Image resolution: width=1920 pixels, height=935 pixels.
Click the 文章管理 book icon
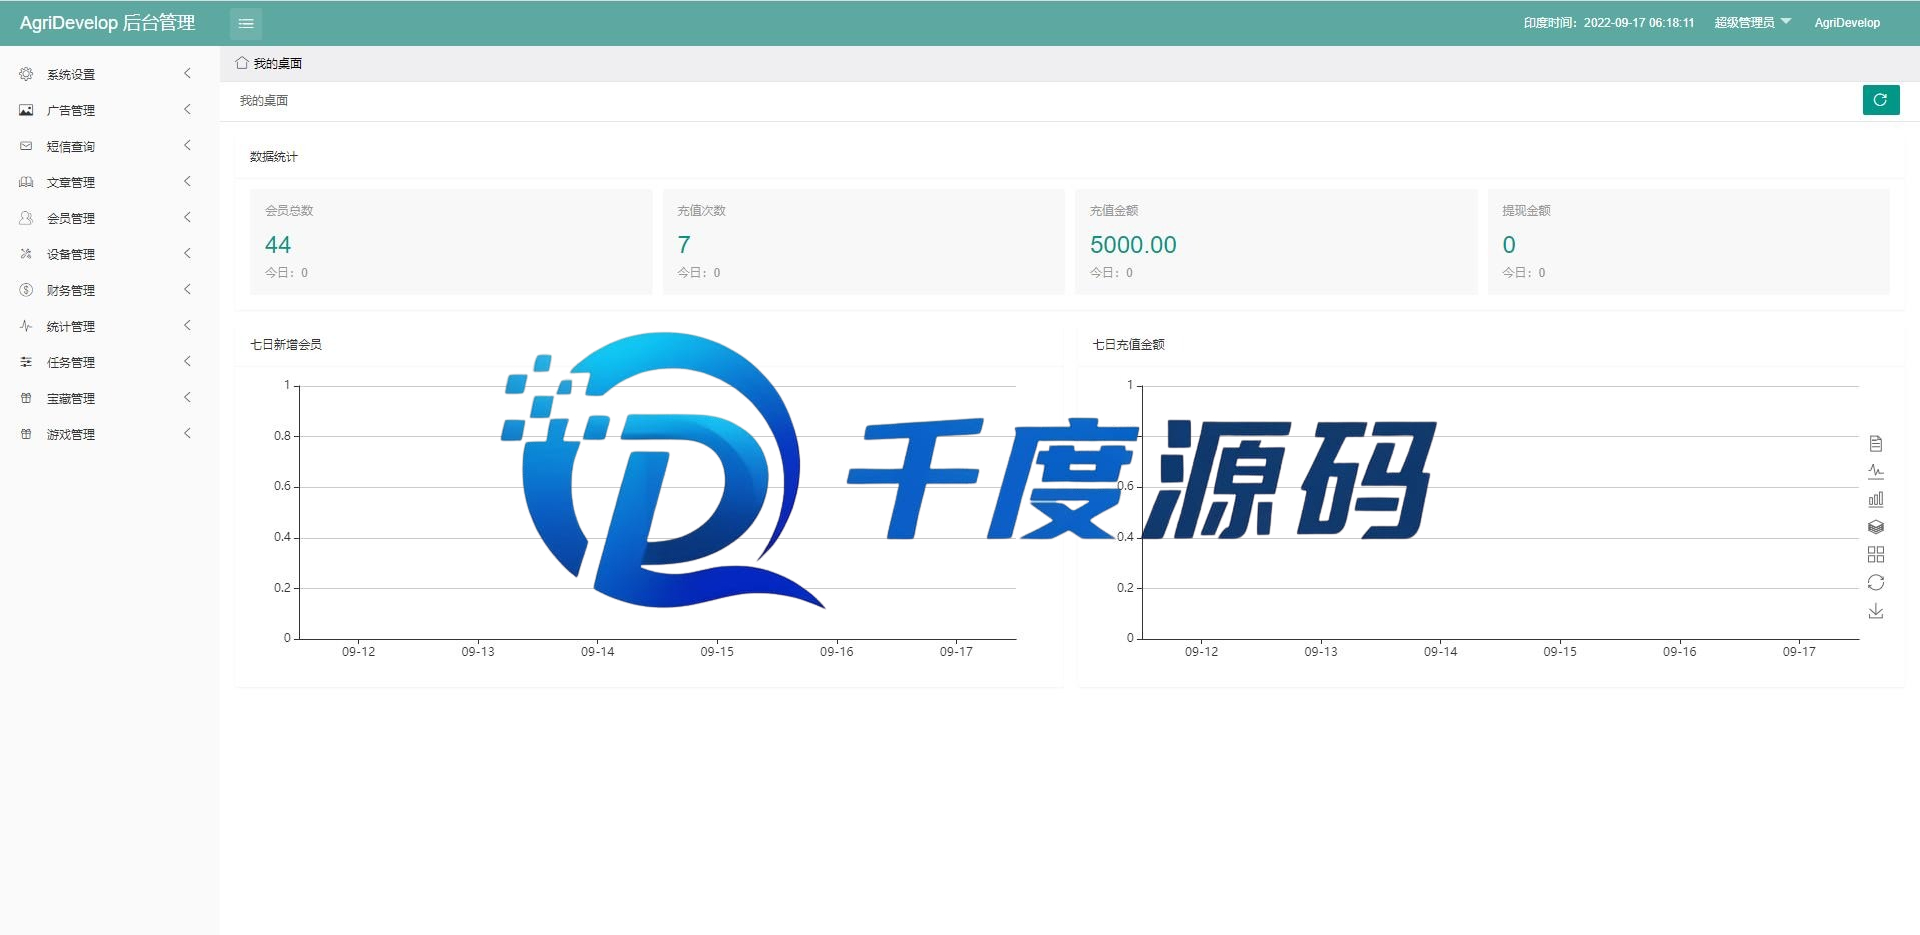click(x=26, y=182)
